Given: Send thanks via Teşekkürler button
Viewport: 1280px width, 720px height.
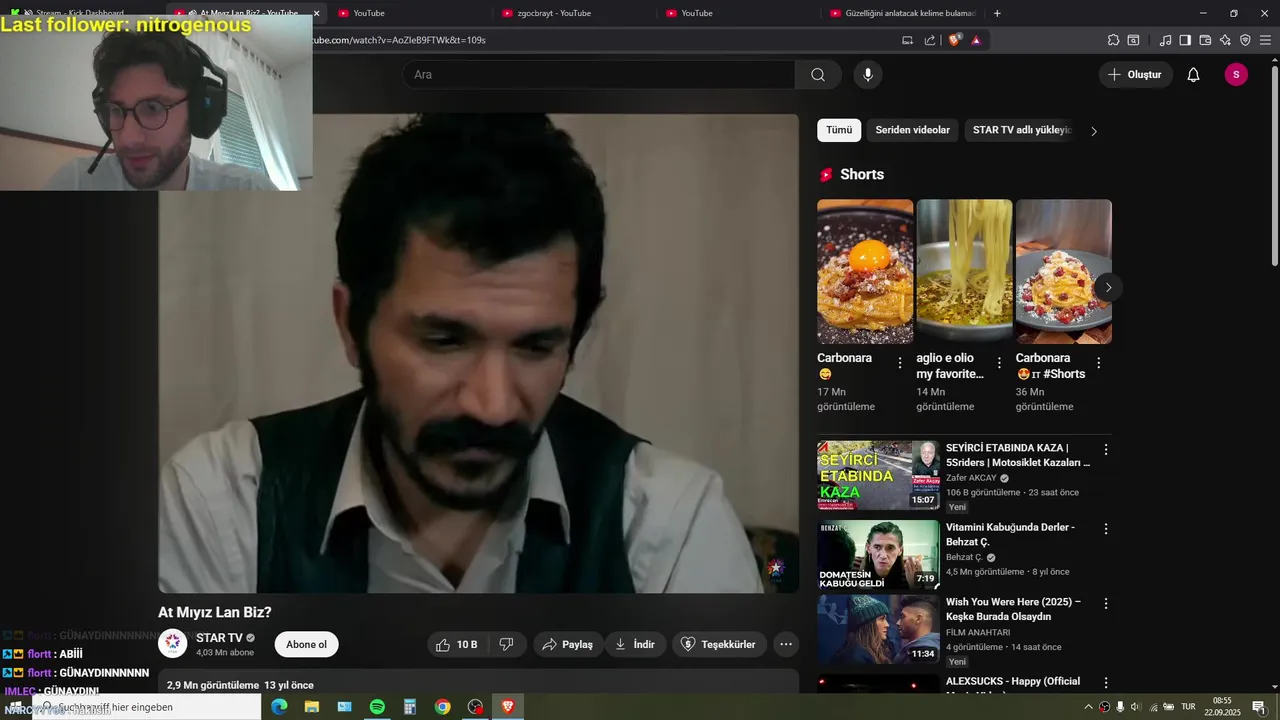Looking at the screenshot, I should click(719, 645).
